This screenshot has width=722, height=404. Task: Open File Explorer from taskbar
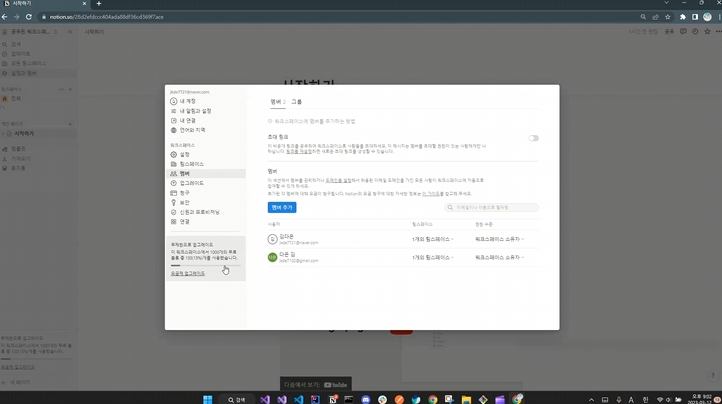tap(466, 399)
